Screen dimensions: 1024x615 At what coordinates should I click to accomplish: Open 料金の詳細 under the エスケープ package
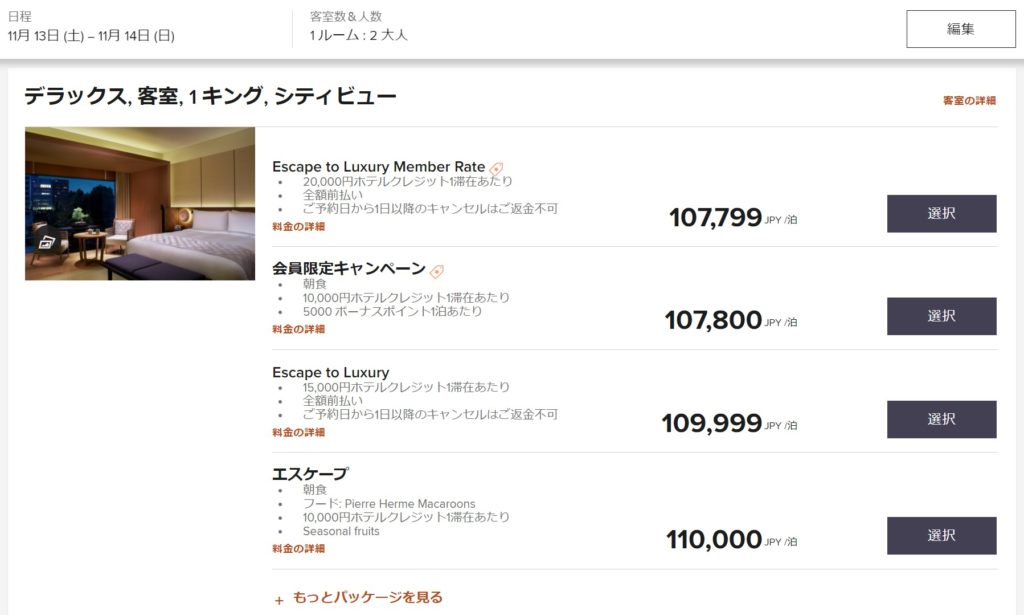point(298,549)
